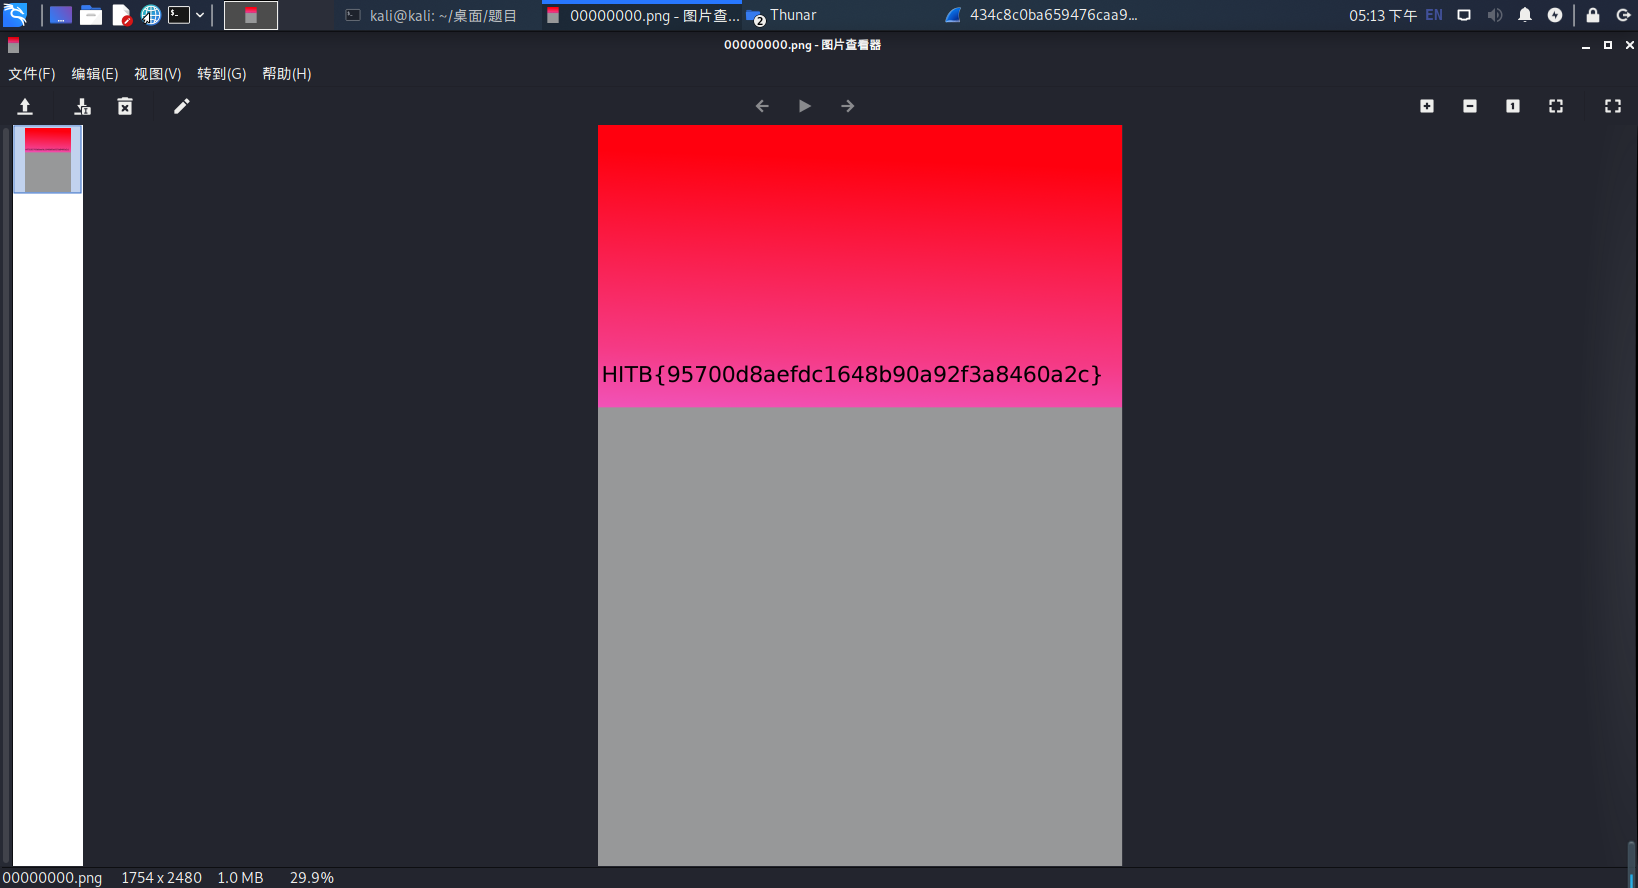The height and width of the screenshot is (888, 1638).
Task: Select the 00000000.png sidebar thumbnail
Action: [48, 160]
